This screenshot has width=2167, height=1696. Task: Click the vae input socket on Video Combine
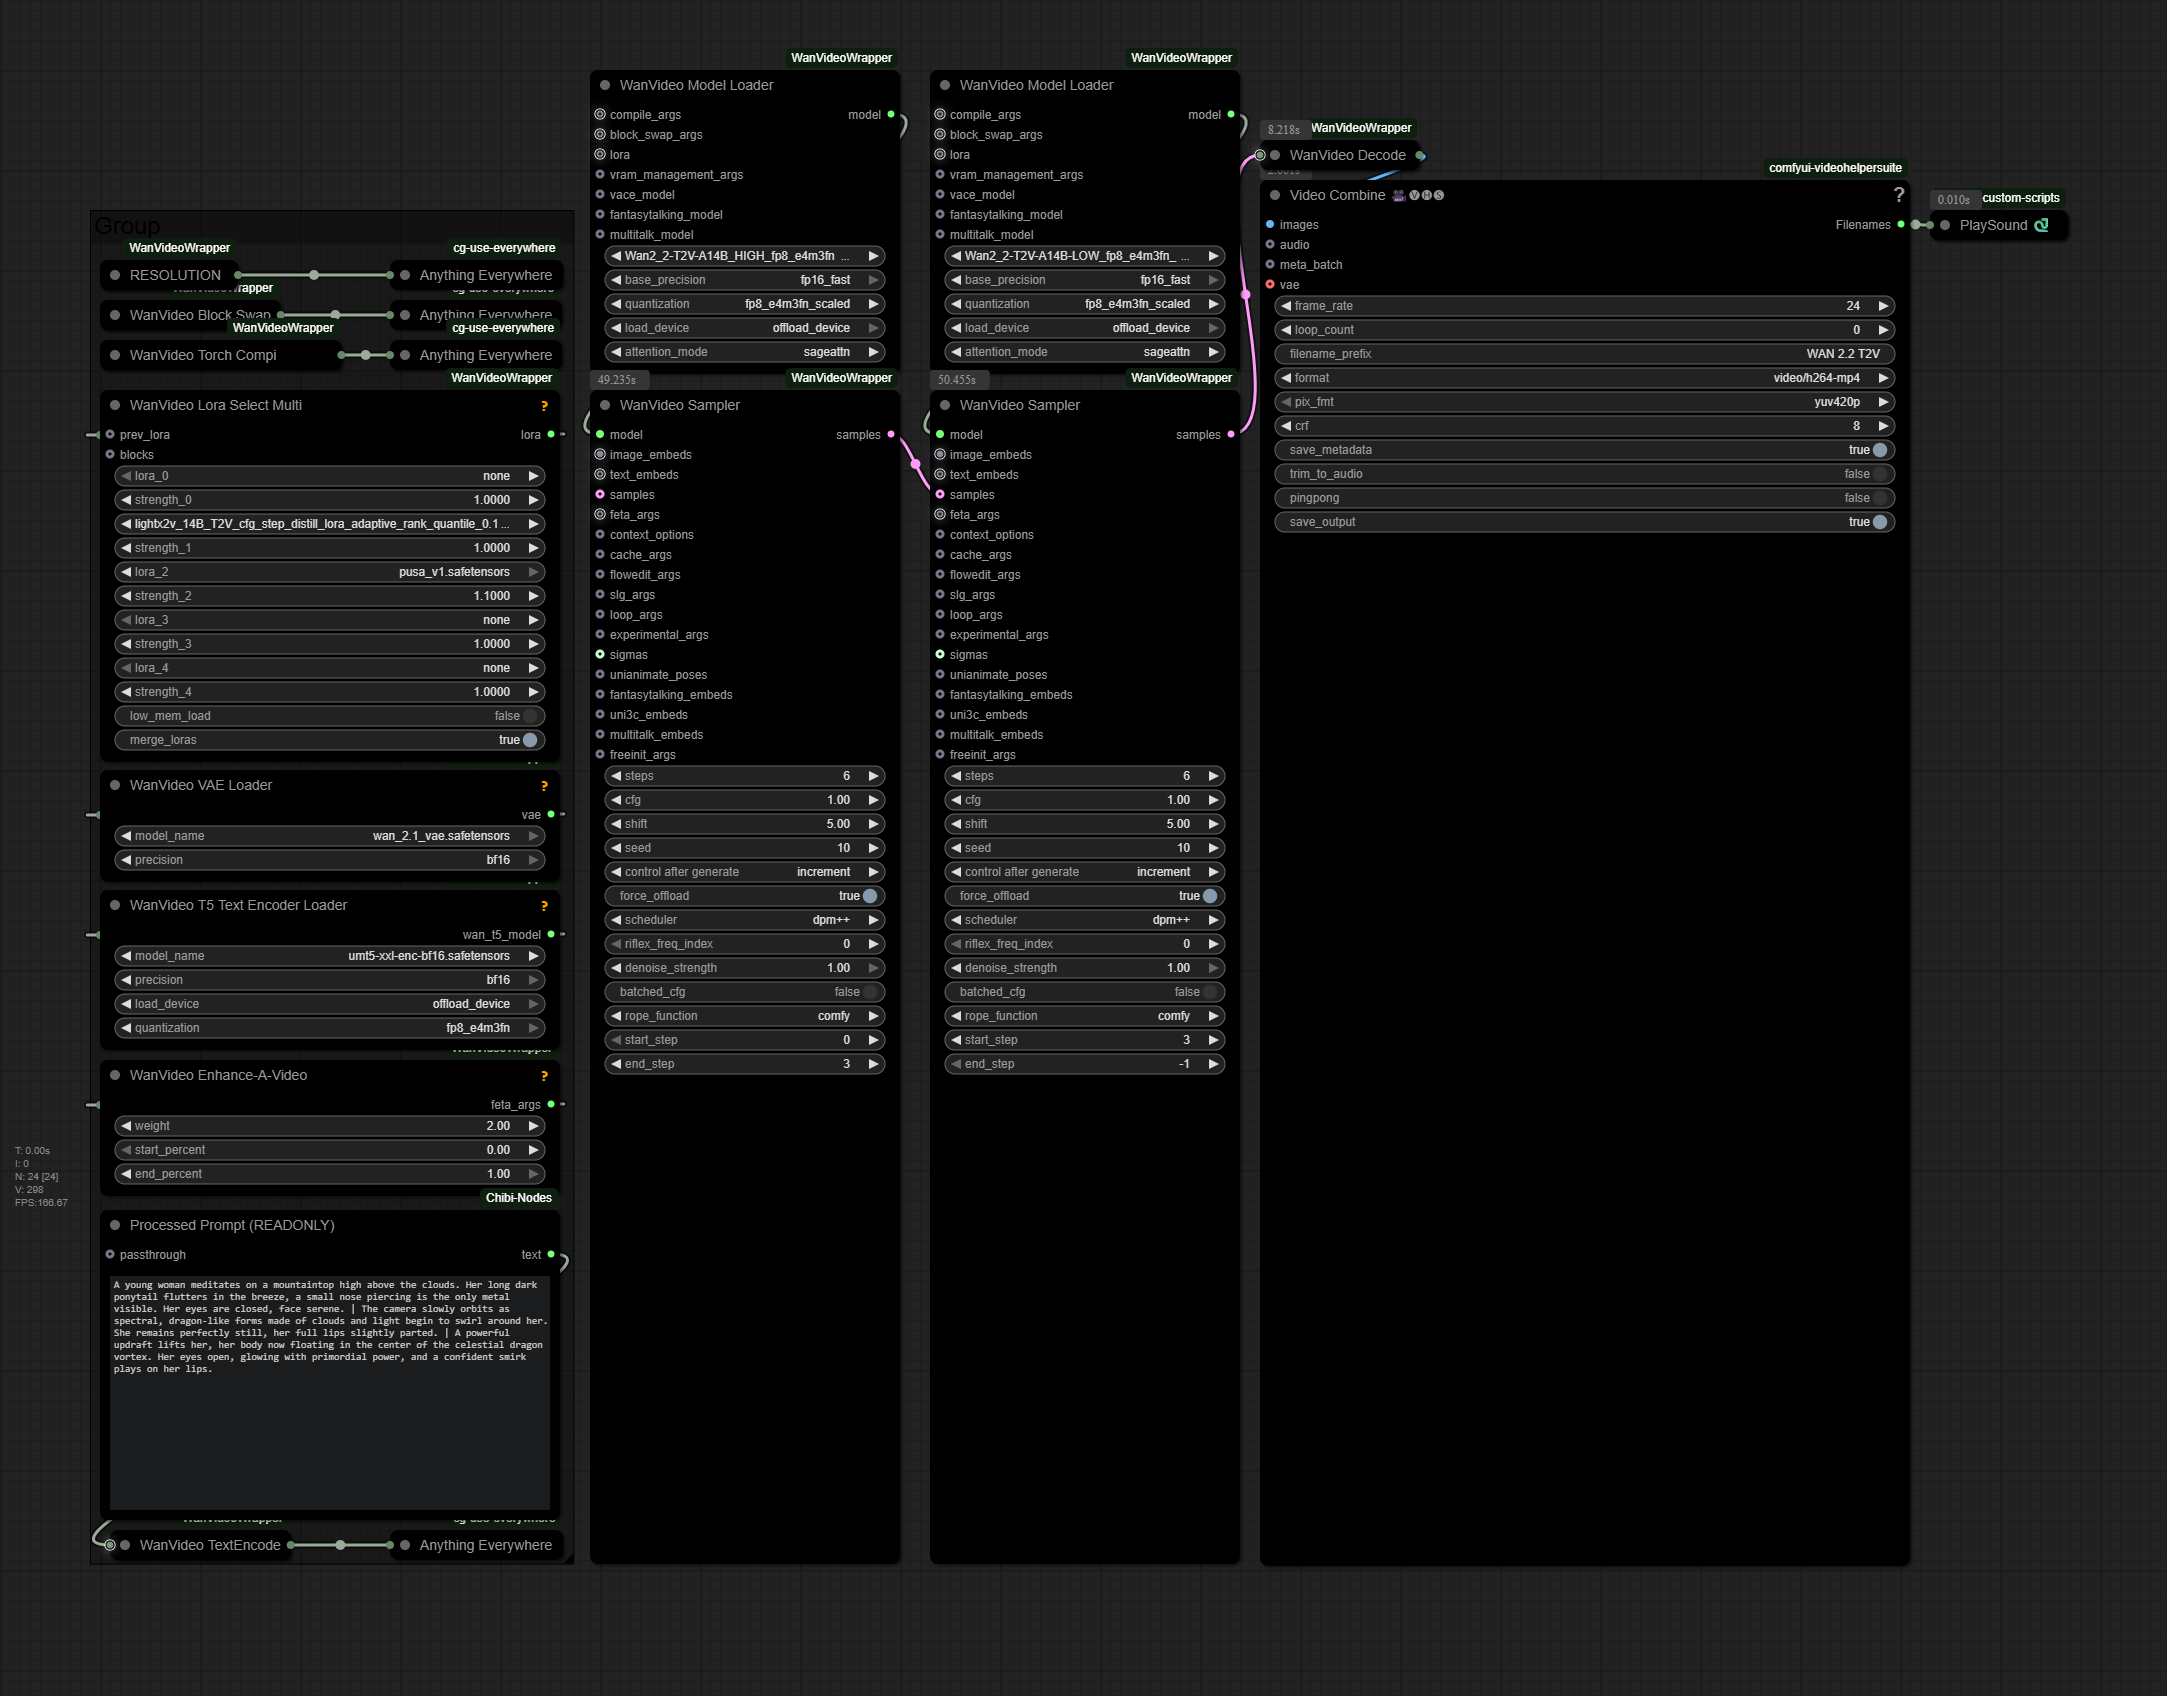[1270, 285]
